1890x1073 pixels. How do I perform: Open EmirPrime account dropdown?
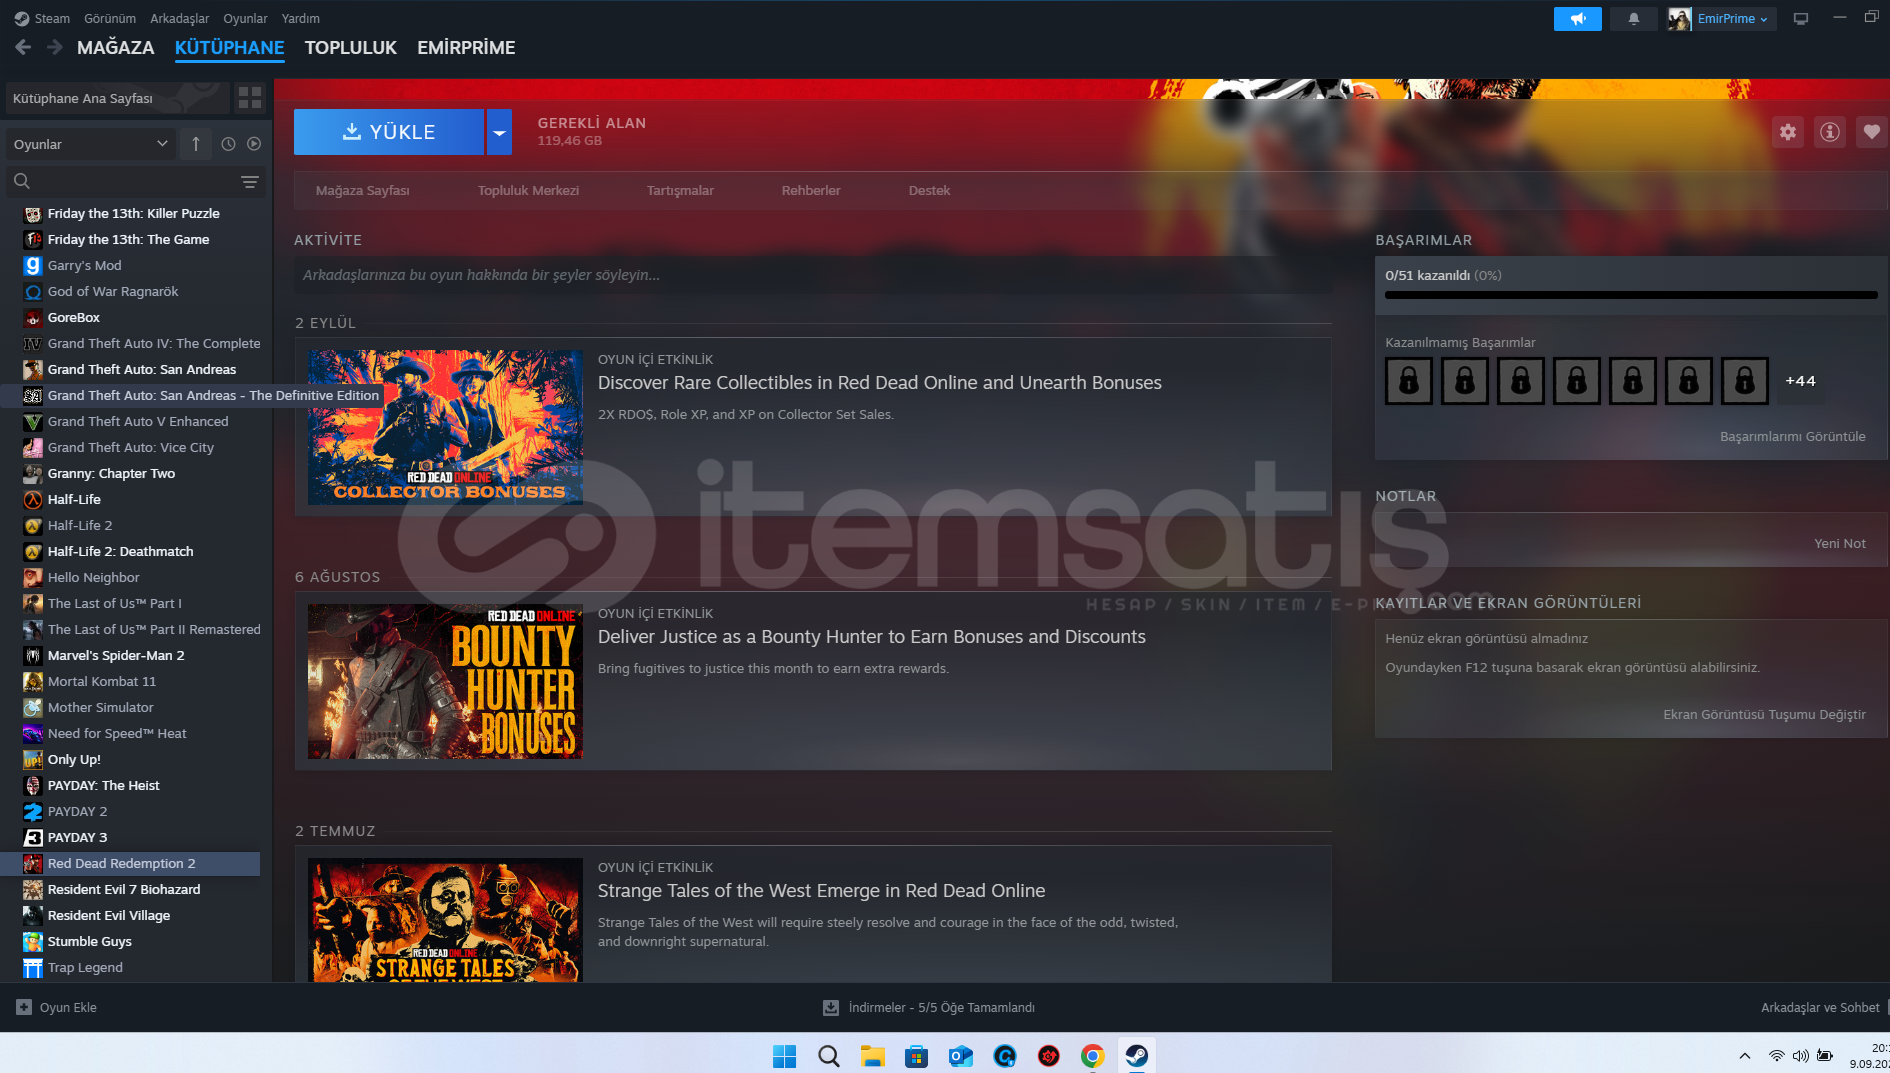1731,19
